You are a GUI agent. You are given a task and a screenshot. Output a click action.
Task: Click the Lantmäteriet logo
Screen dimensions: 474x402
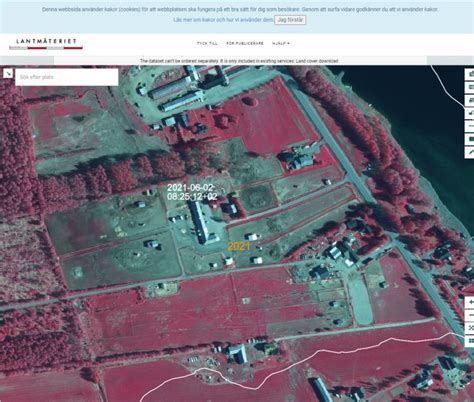pos(46,43)
